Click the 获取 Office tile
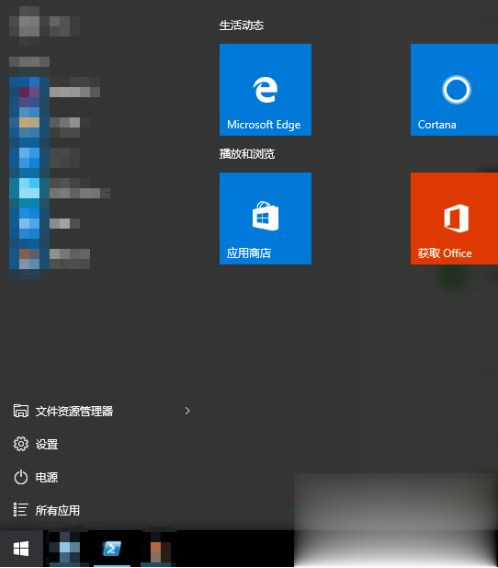The image size is (498, 568). click(x=454, y=218)
